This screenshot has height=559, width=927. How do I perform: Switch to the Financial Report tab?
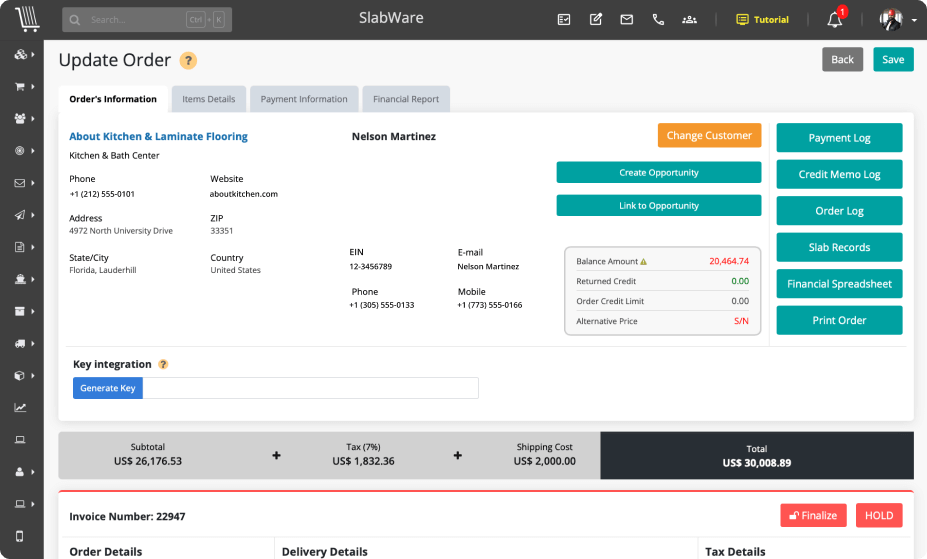(x=406, y=99)
